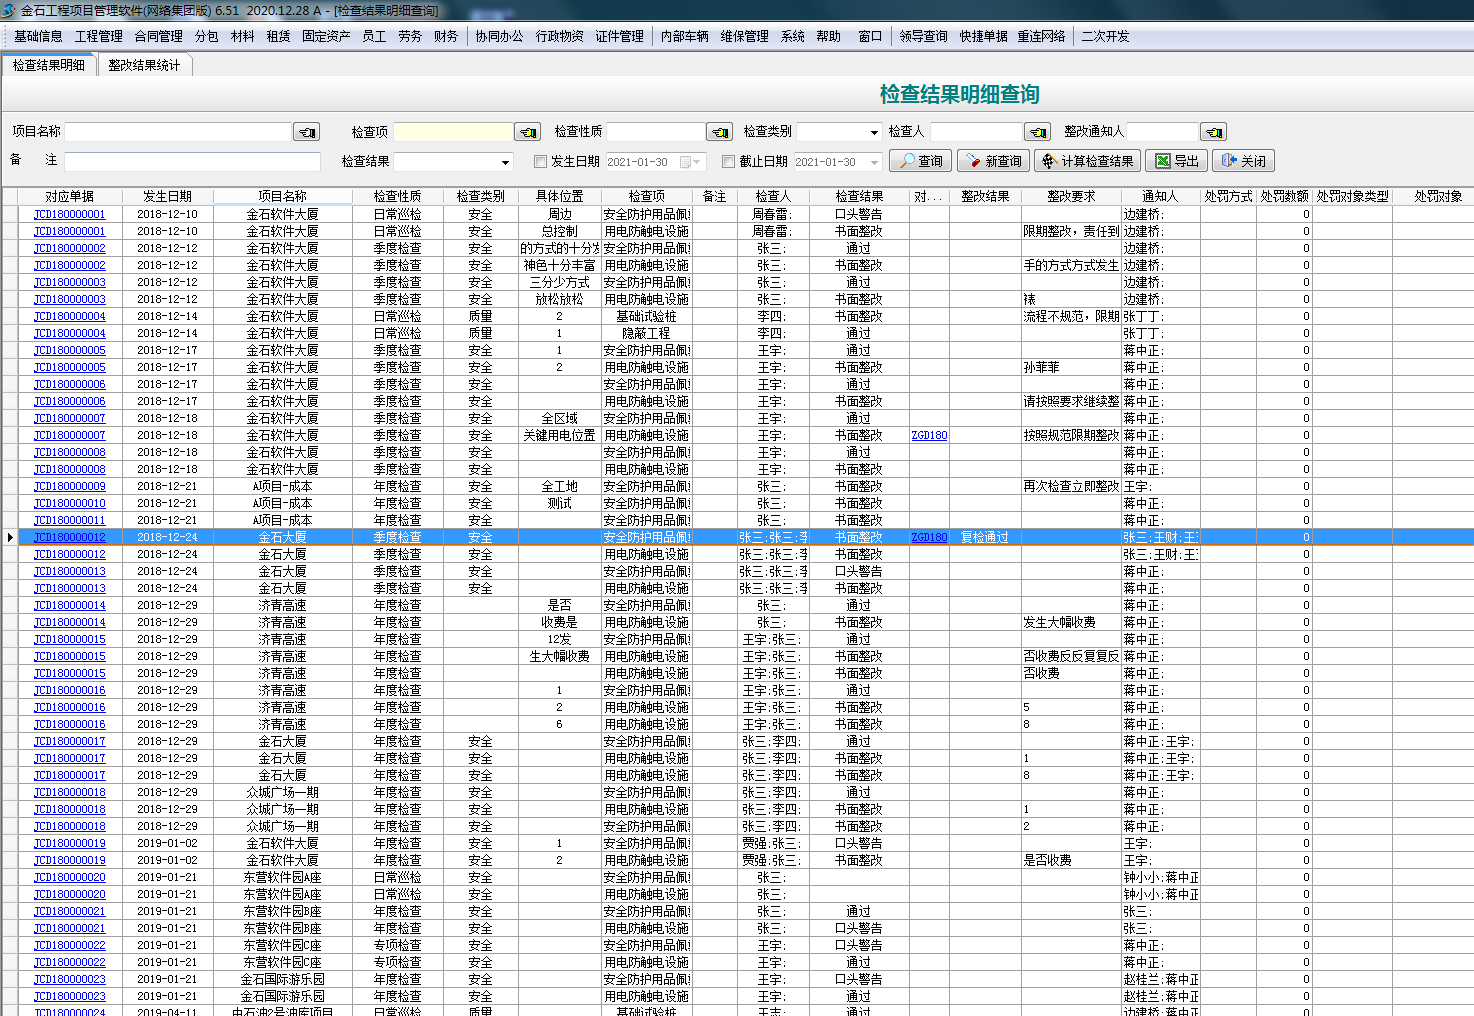Open document link JCD180000010
1474x1016 pixels.
tap(69, 504)
